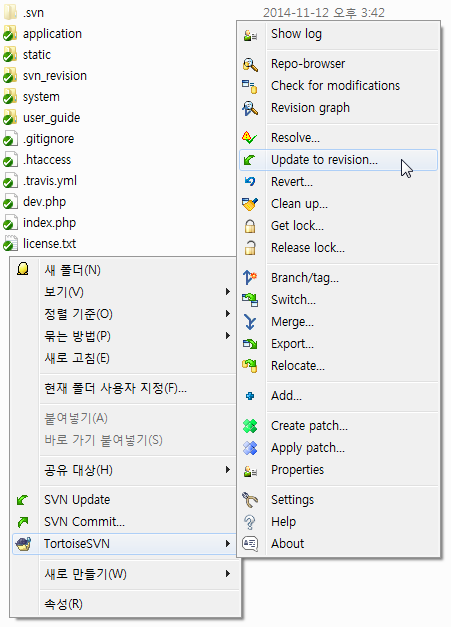Click the Show log icon

click(250, 35)
